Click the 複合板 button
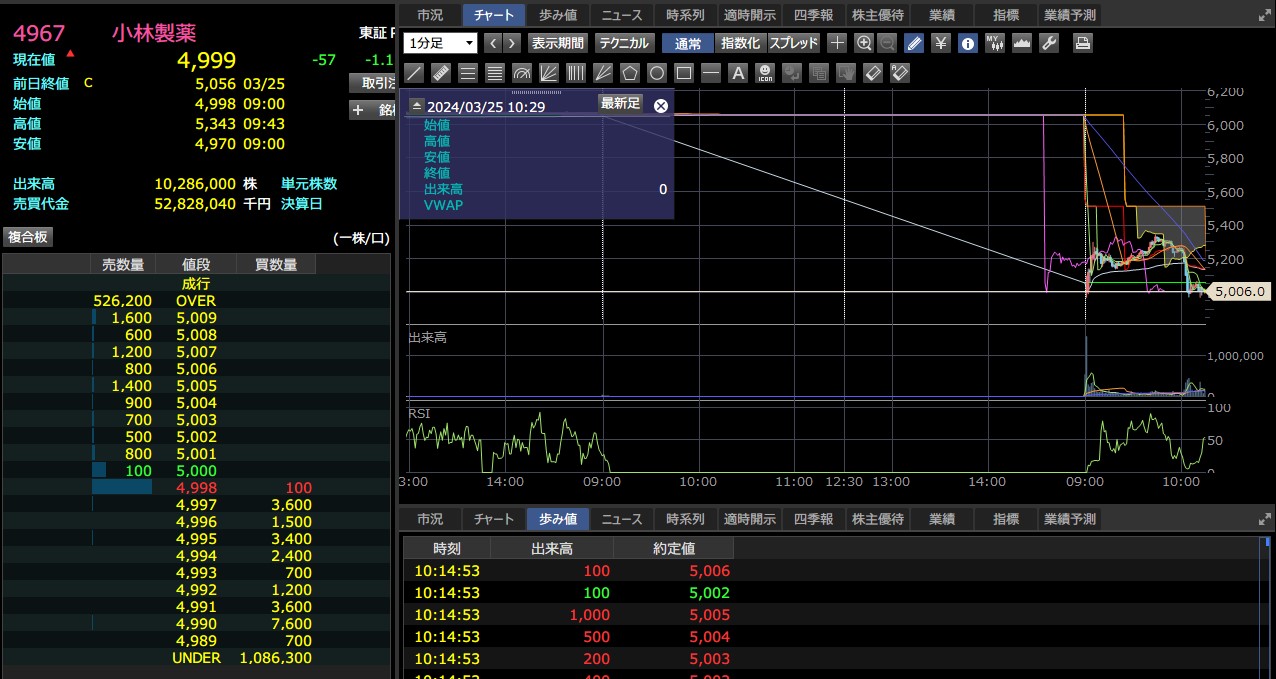Image resolution: width=1276 pixels, height=679 pixels. (x=28, y=237)
